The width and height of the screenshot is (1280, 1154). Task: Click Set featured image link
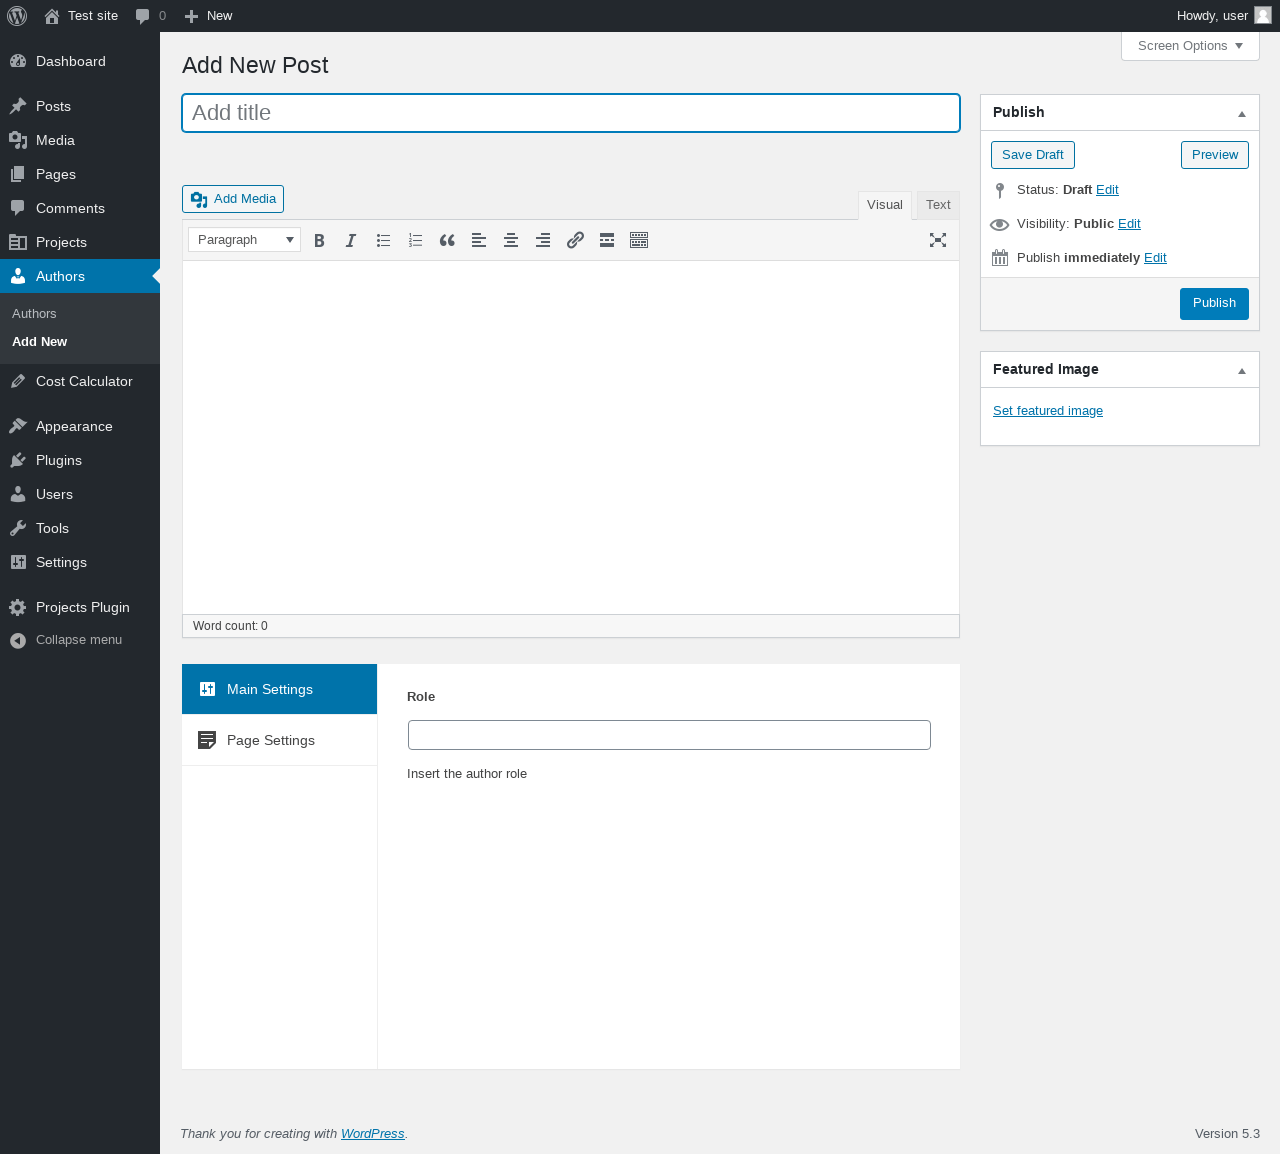click(1048, 411)
